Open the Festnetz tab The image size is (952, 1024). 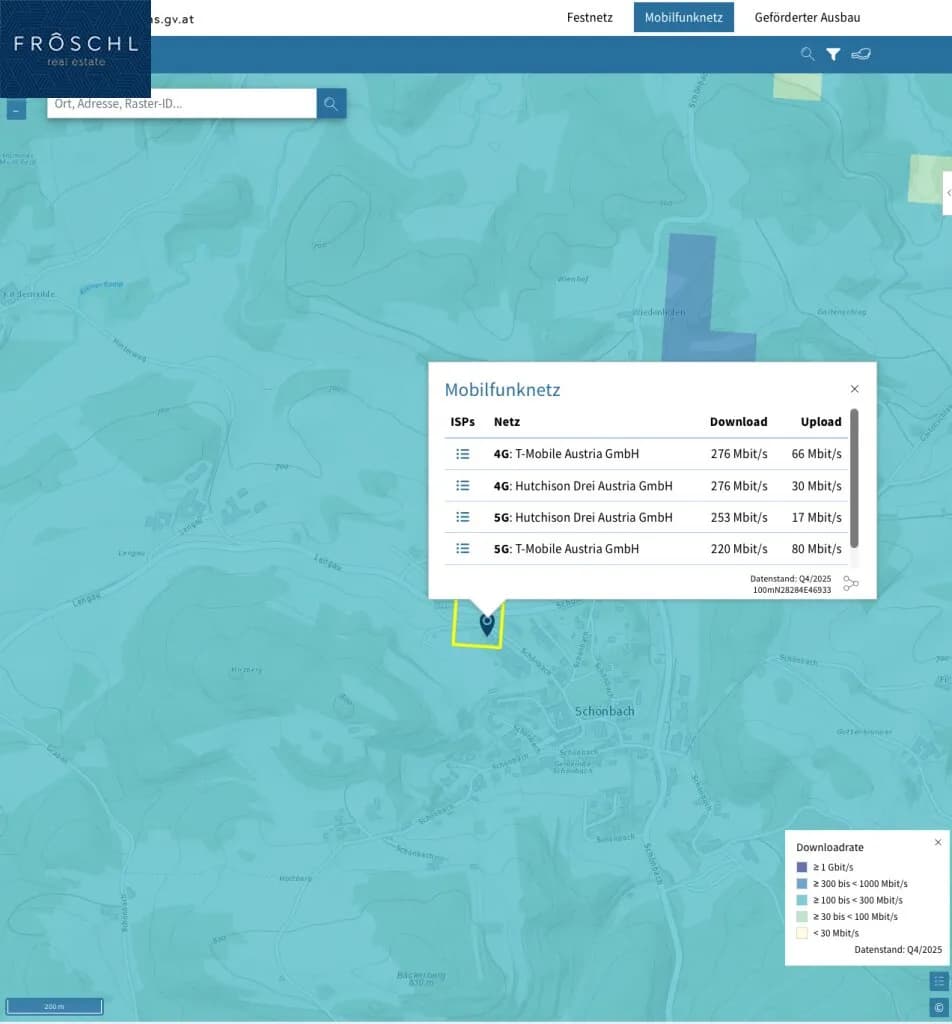coord(589,18)
